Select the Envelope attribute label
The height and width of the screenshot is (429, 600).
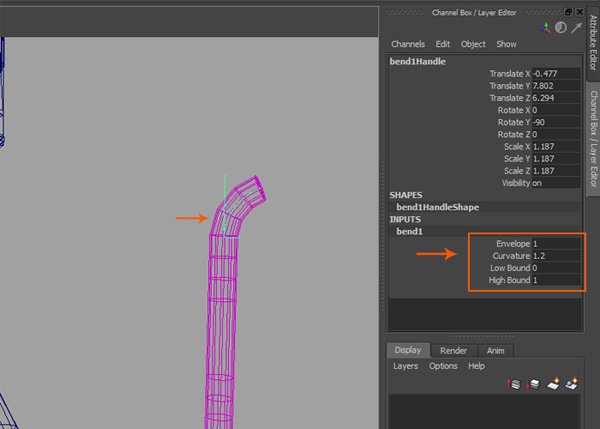513,244
